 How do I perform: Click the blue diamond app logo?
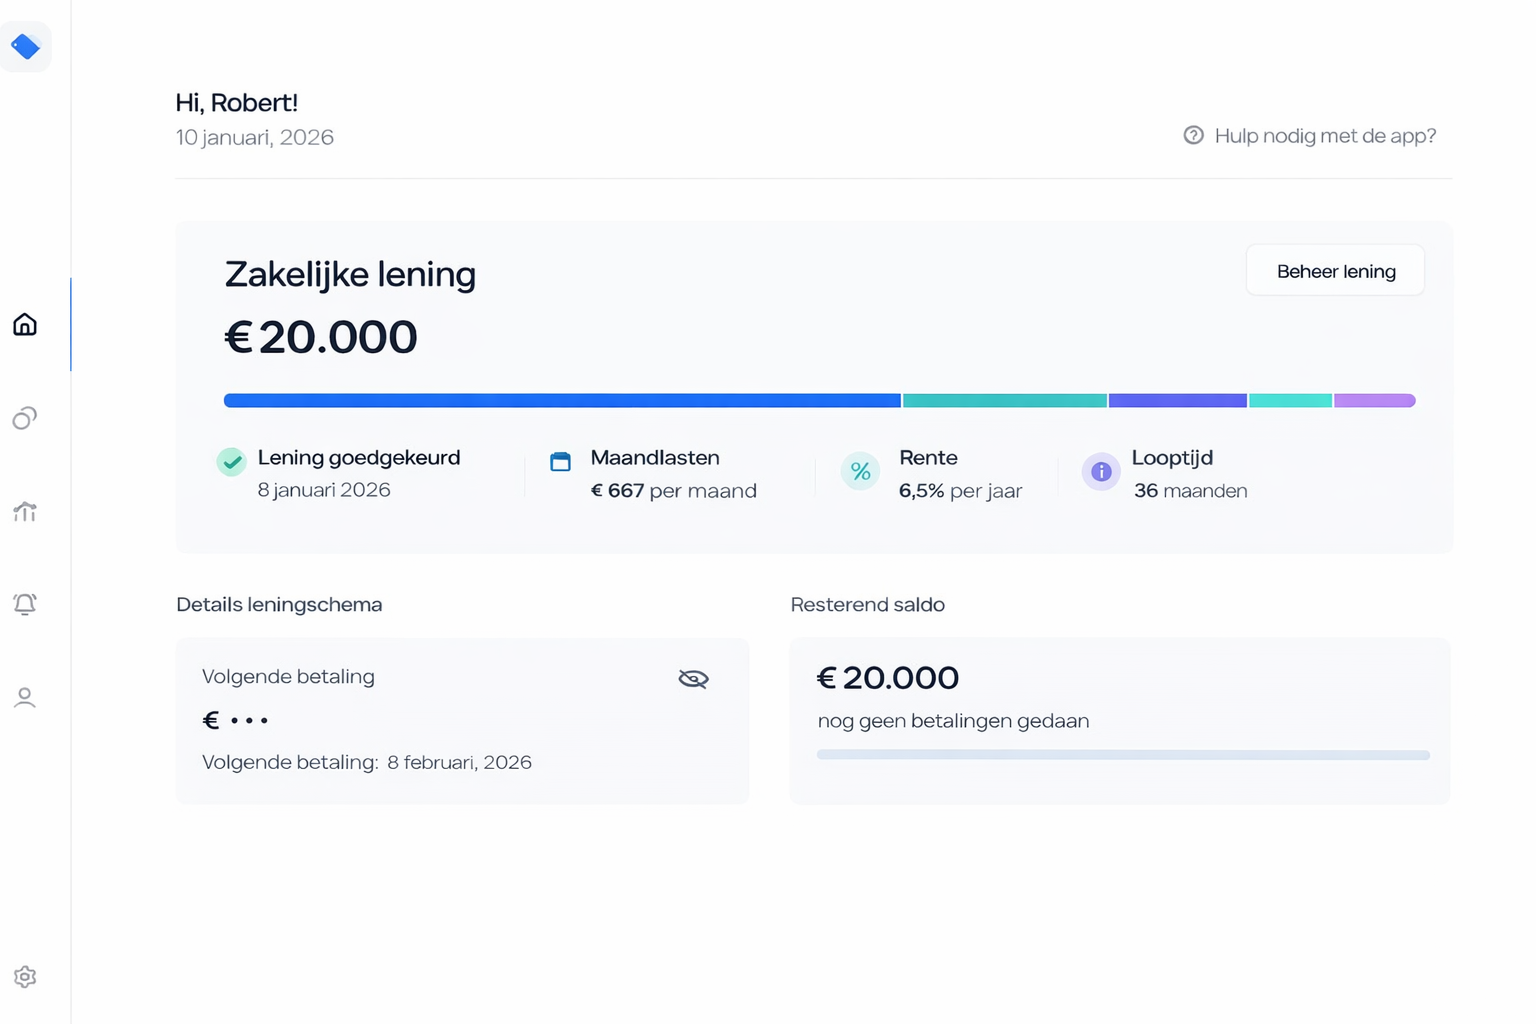tap(25, 46)
